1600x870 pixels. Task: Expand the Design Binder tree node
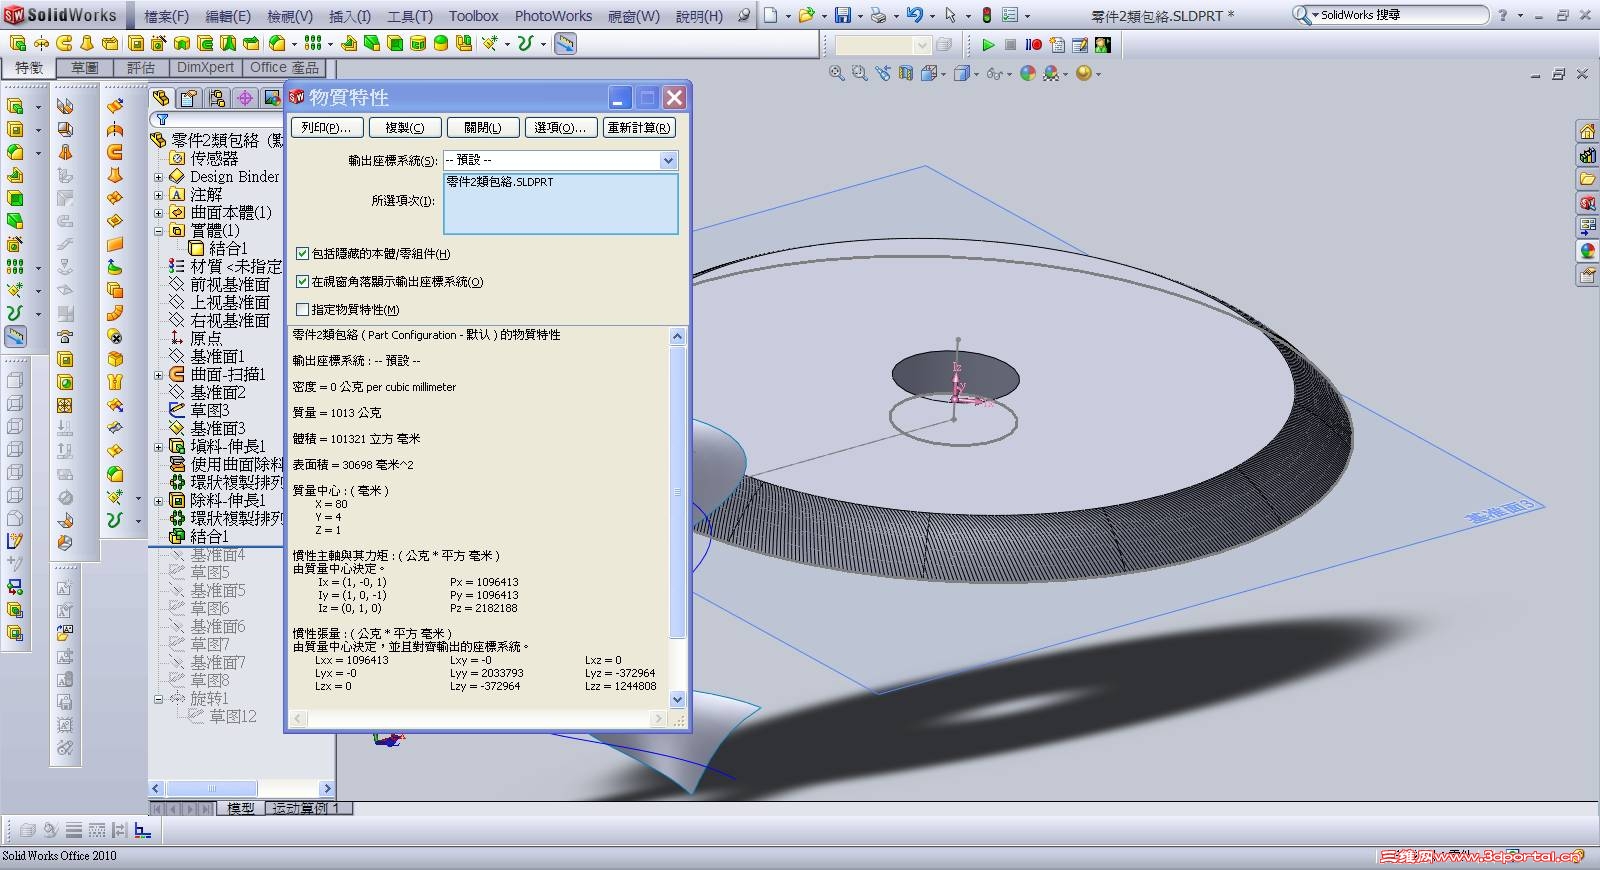158,177
